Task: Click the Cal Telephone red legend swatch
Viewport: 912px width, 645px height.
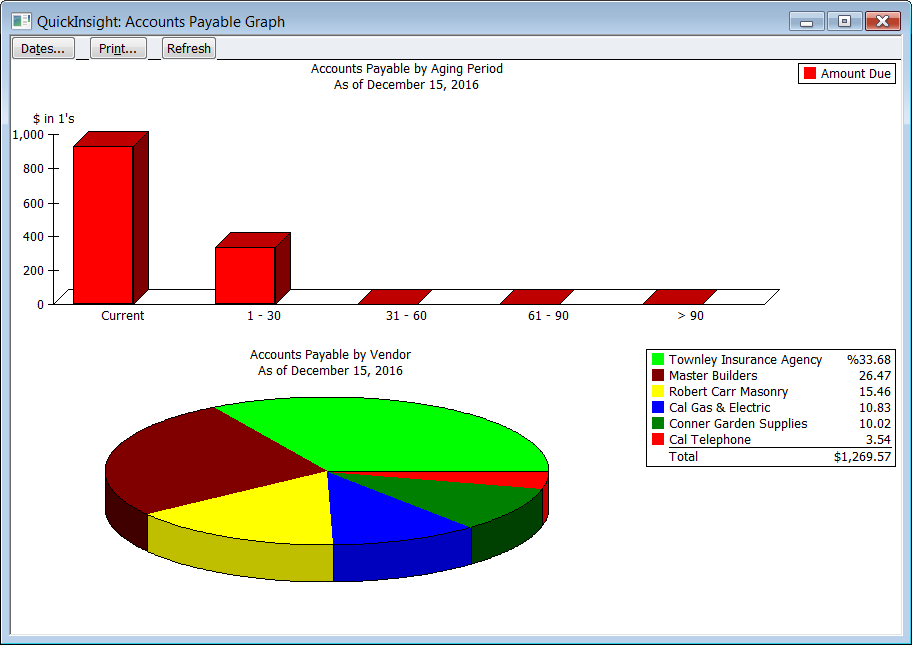Action: pos(658,440)
